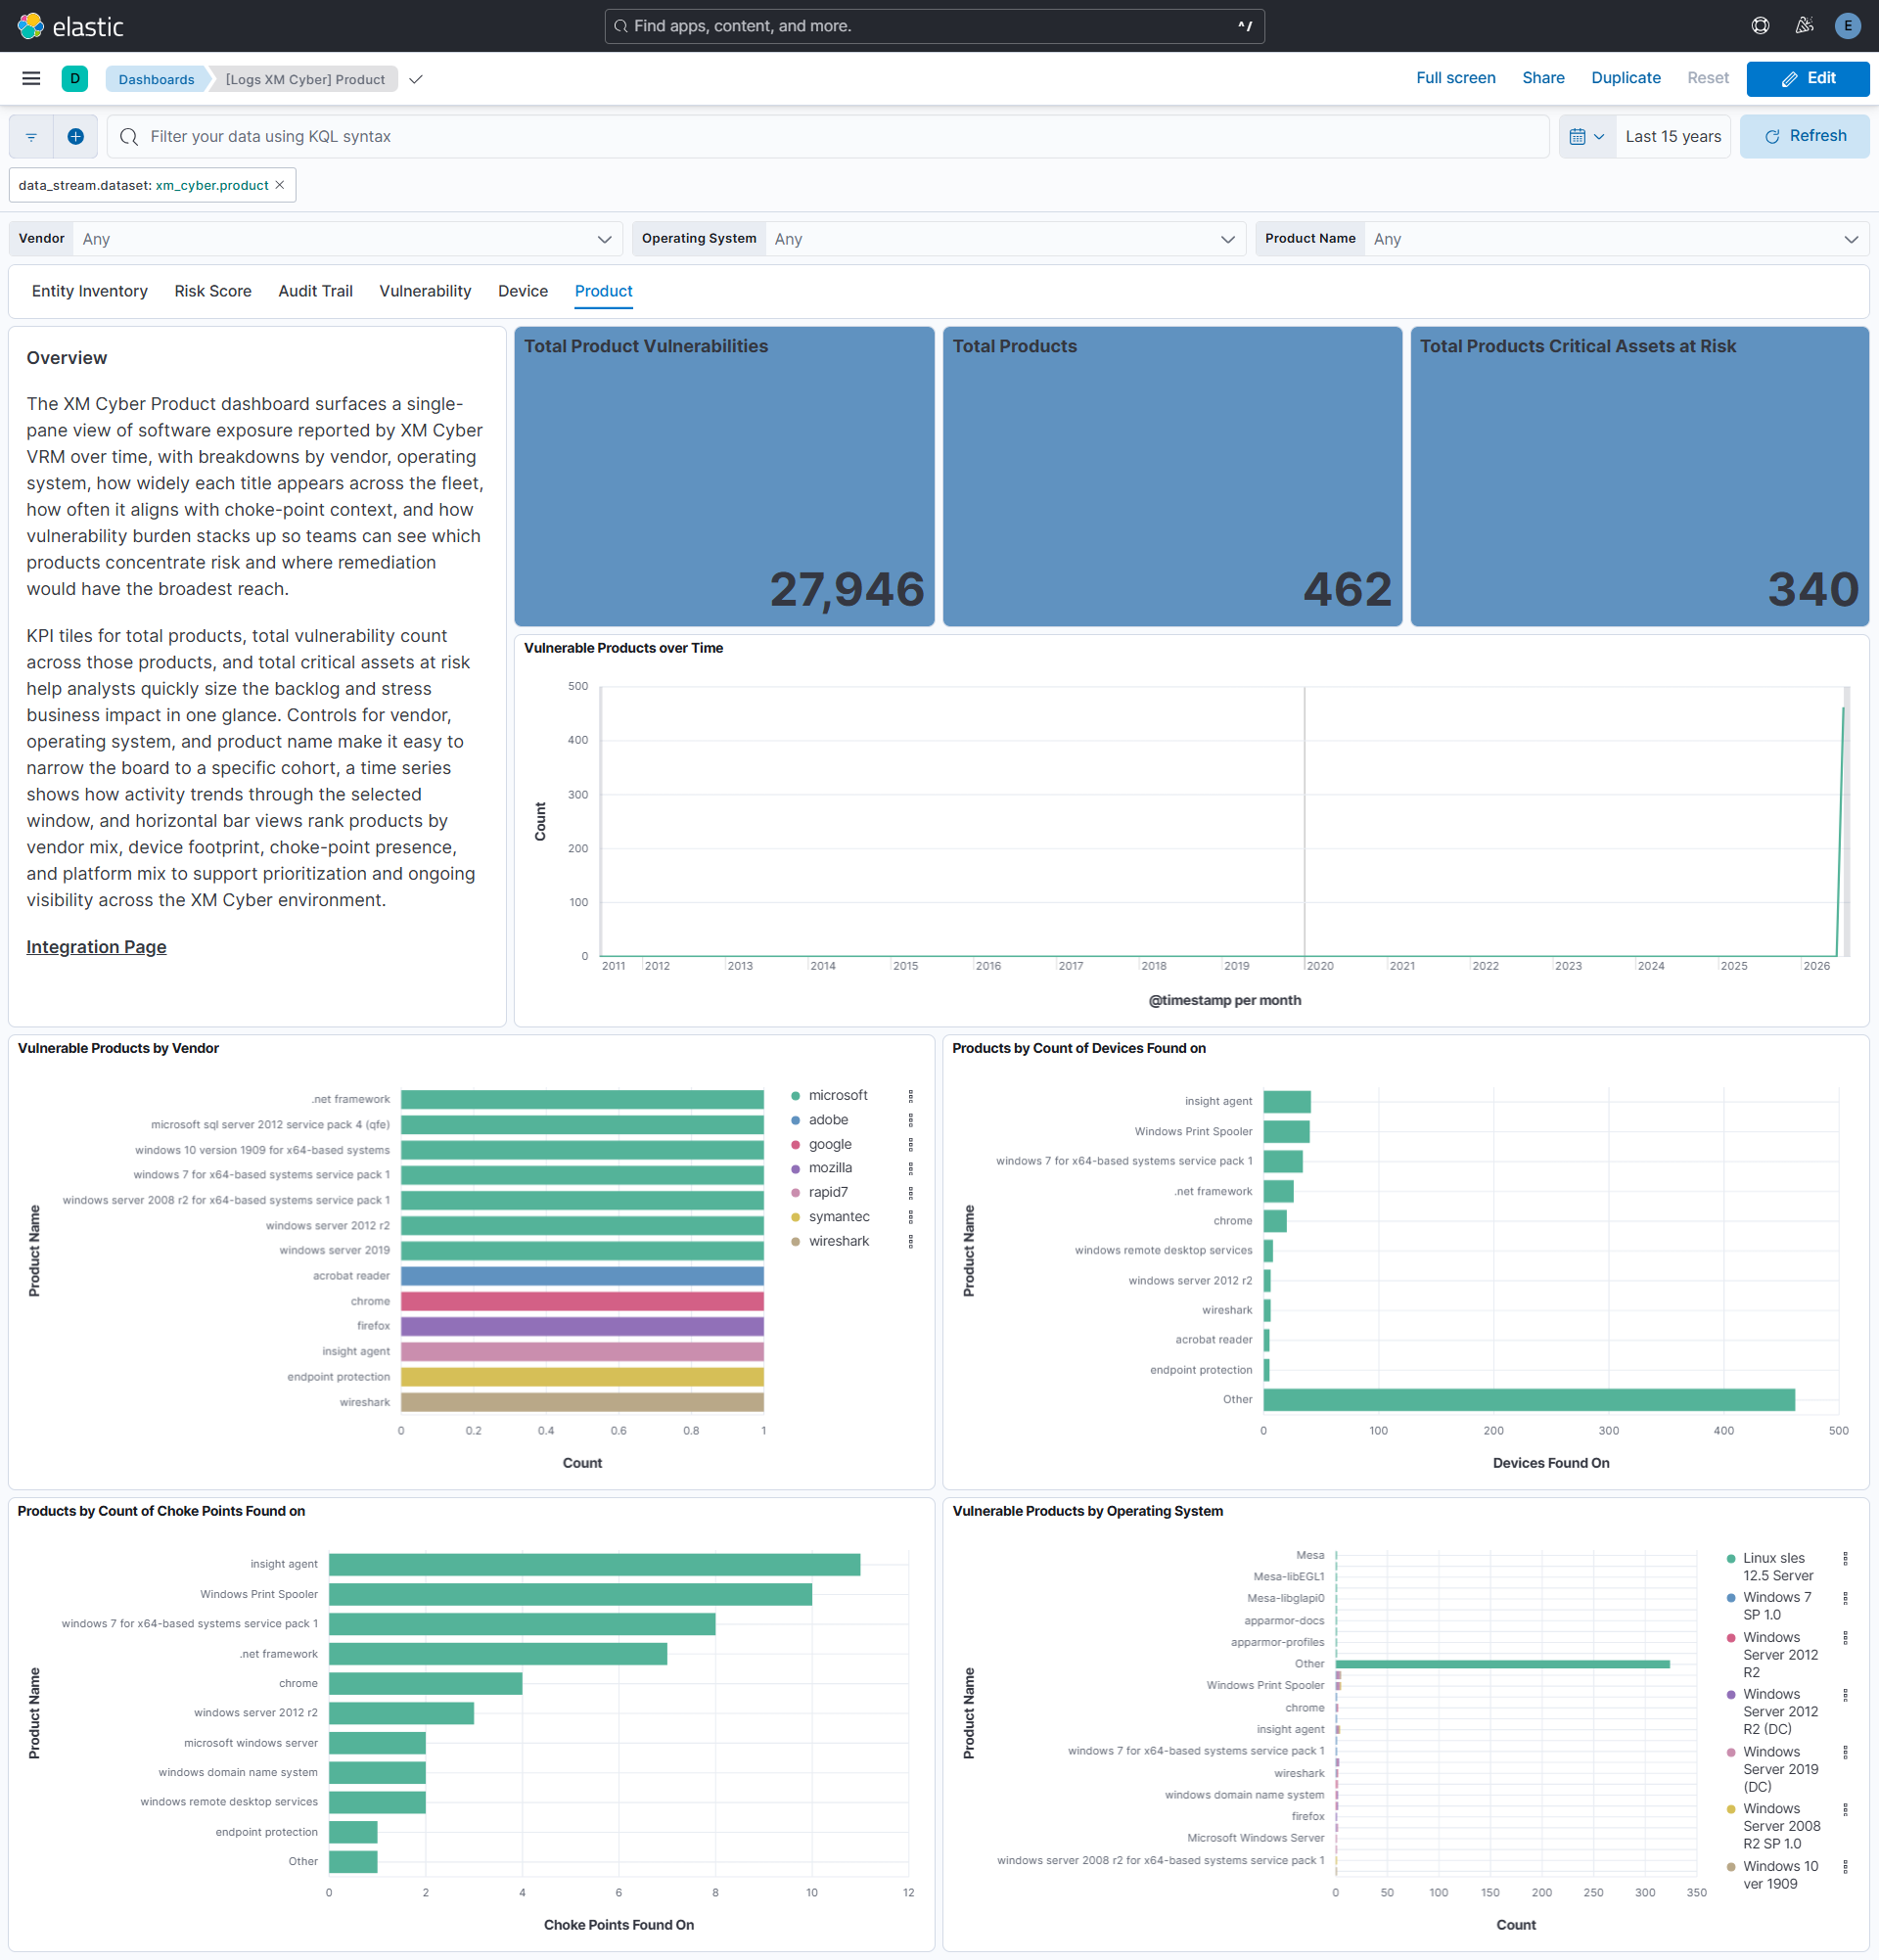Switch to Risk Score tab
This screenshot has height=1960, width=1879.
(x=213, y=291)
